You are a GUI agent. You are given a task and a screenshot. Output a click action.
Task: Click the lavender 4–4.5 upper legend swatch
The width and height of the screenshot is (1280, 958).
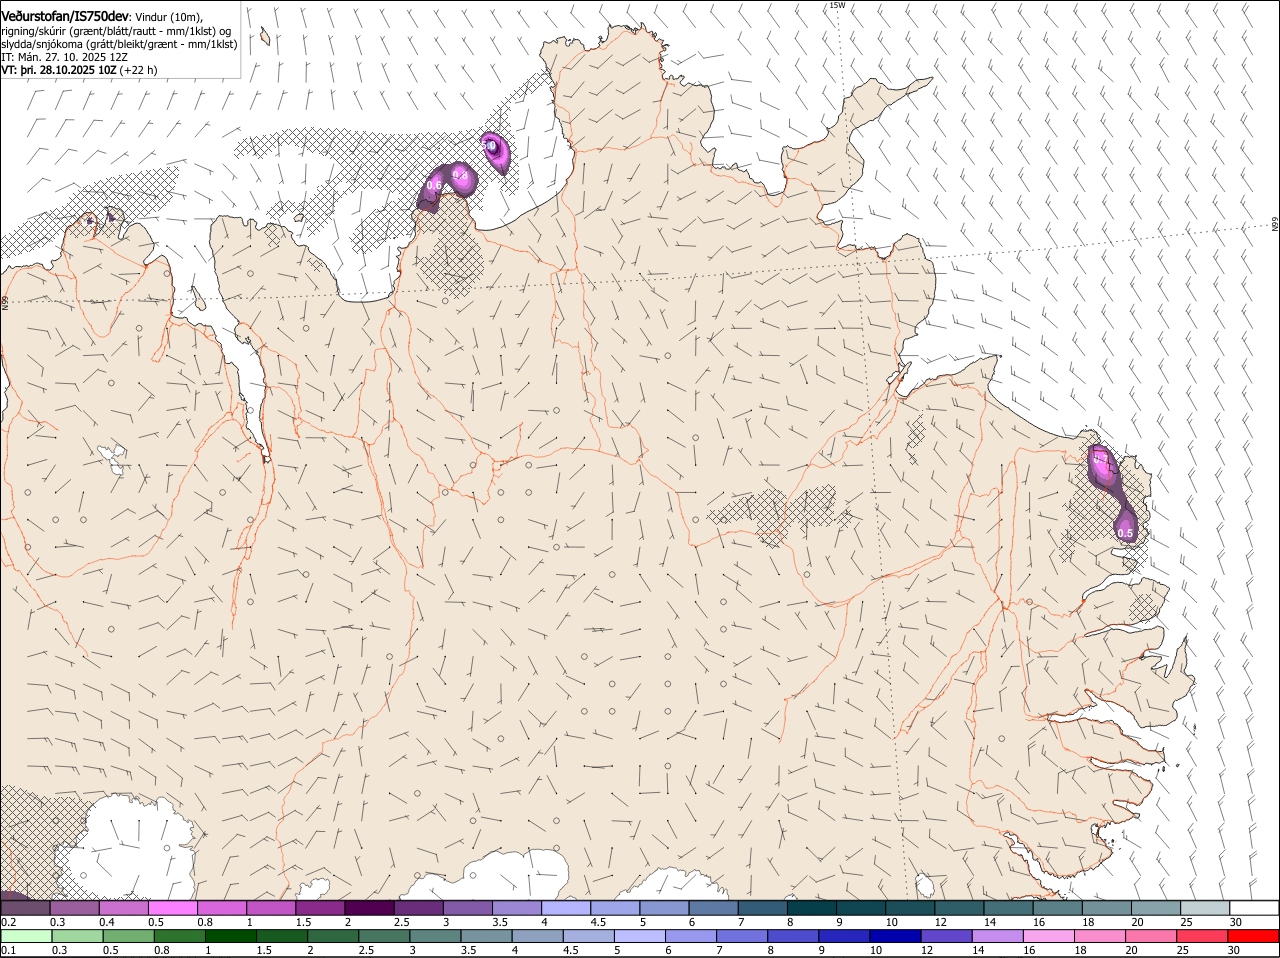click(566, 908)
